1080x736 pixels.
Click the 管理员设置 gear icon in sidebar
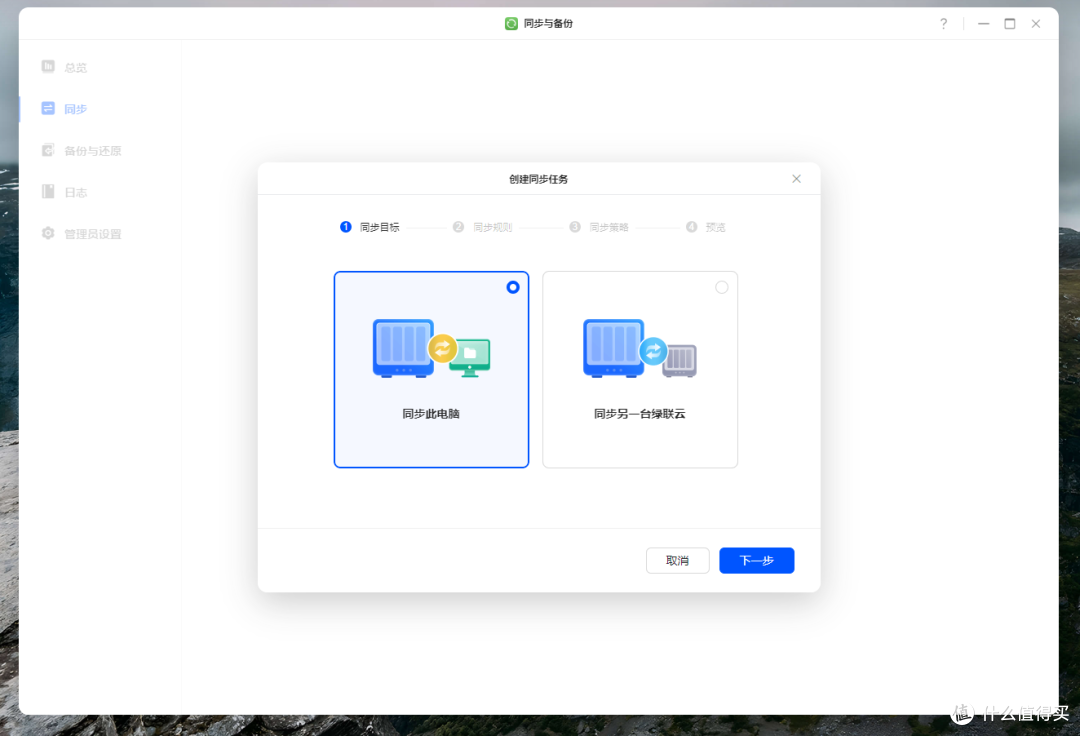[x=48, y=233]
